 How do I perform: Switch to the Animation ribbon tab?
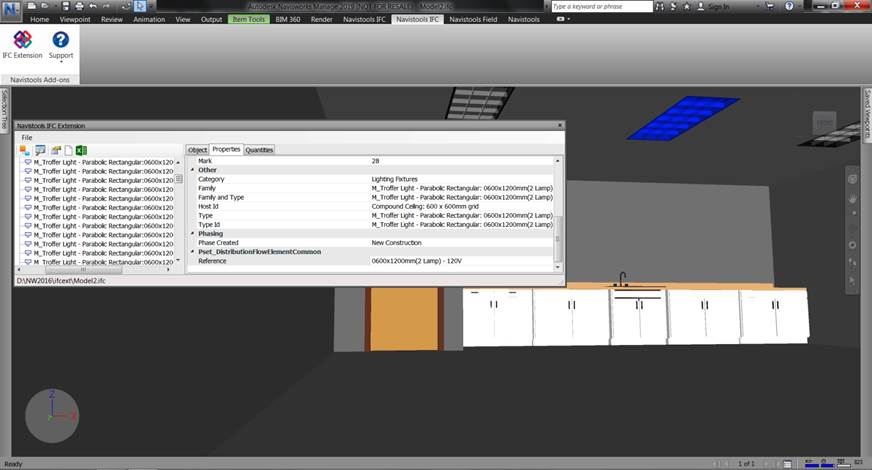pyautogui.click(x=149, y=19)
